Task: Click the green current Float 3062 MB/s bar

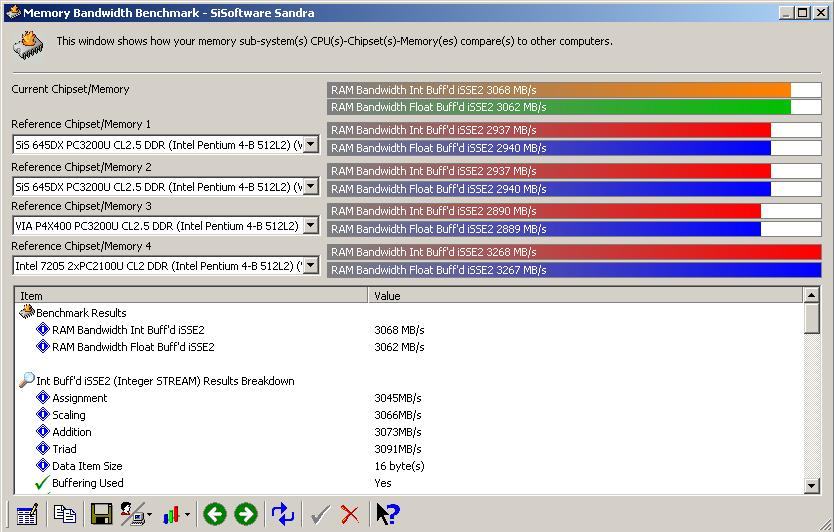Action: pyautogui.click(x=559, y=107)
